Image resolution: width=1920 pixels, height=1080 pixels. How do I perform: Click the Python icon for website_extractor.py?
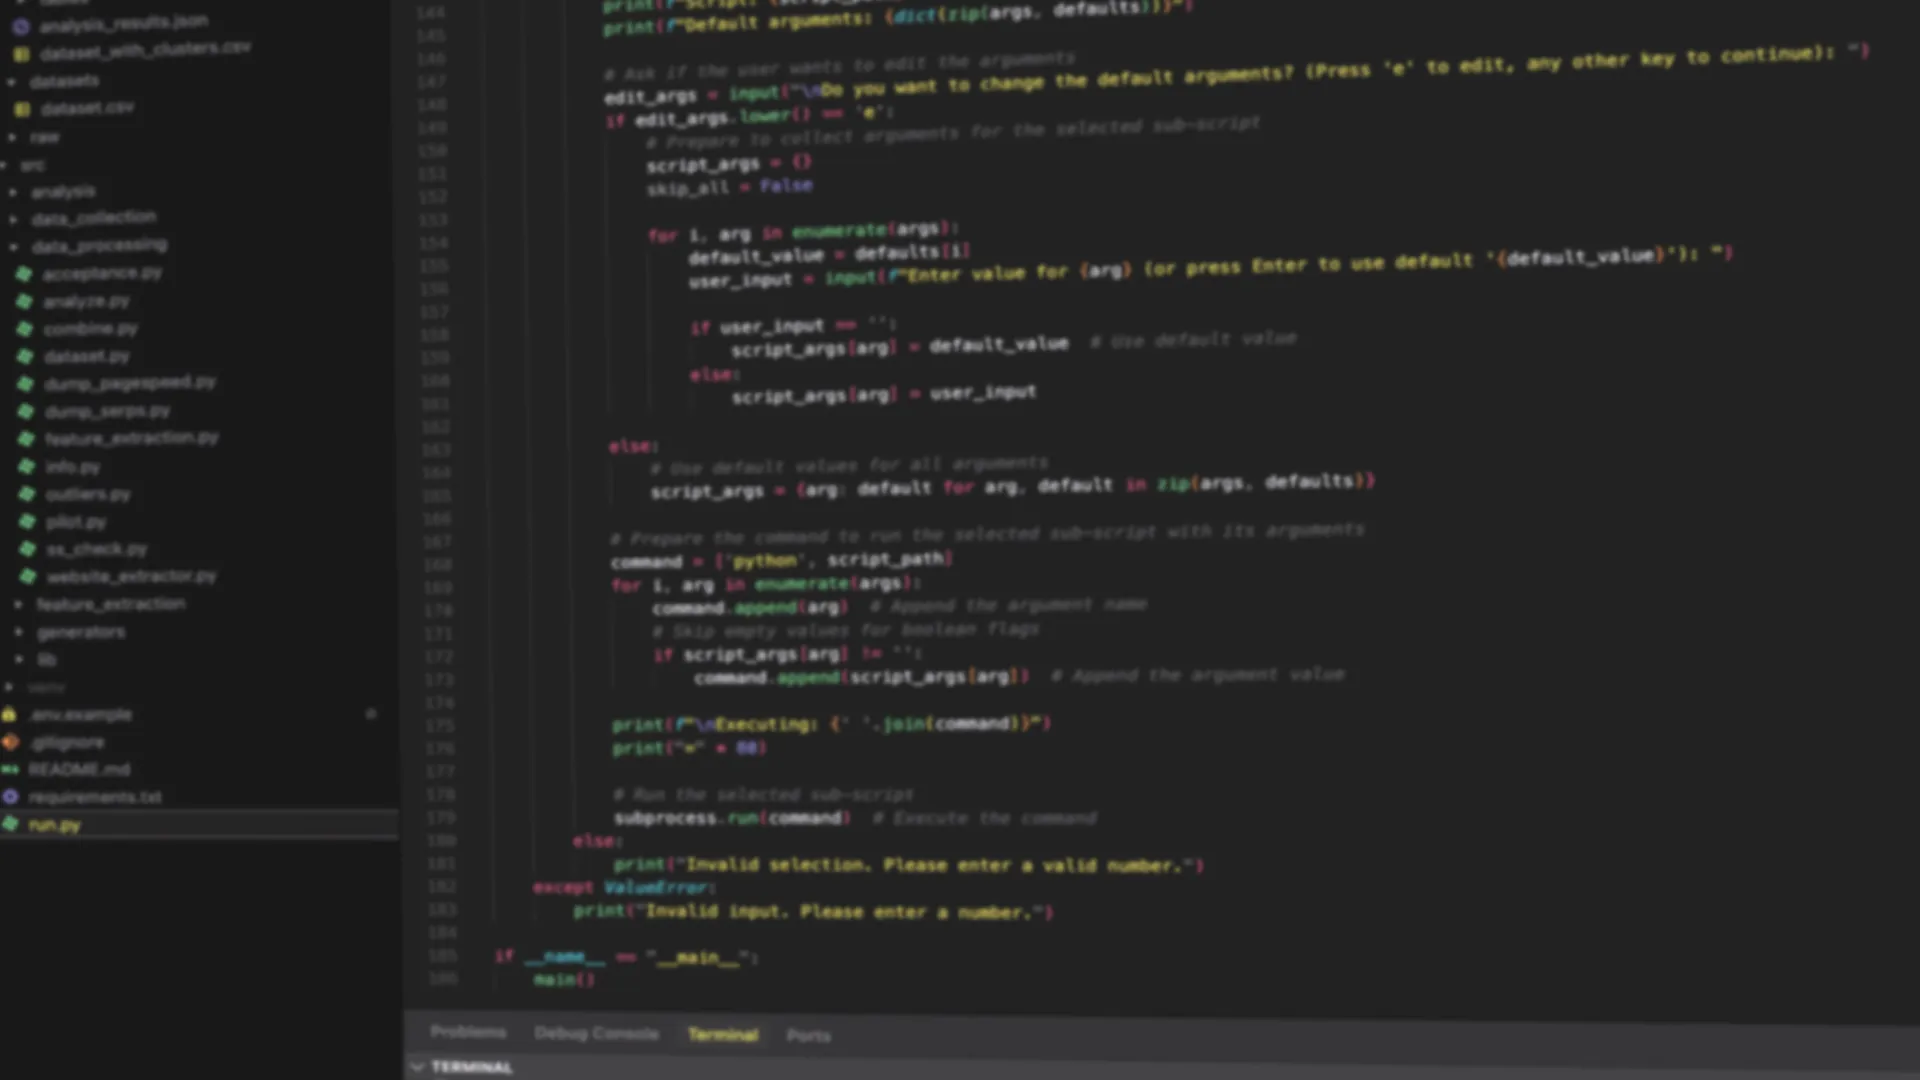click(x=27, y=575)
